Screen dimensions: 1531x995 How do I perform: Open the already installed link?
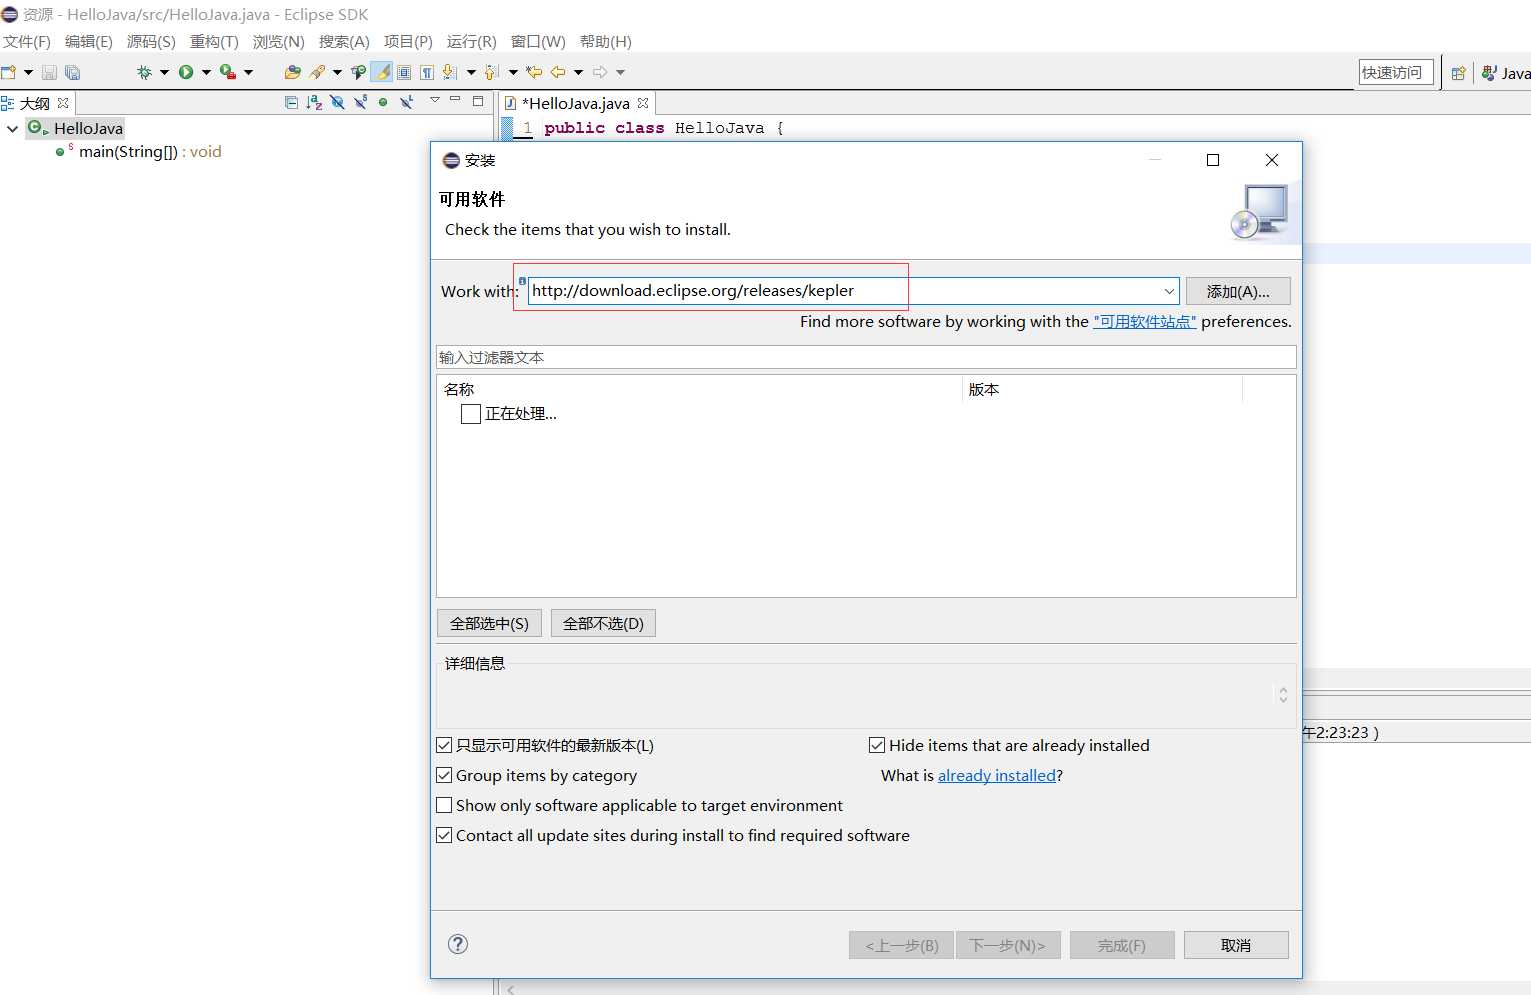(997, 776)
